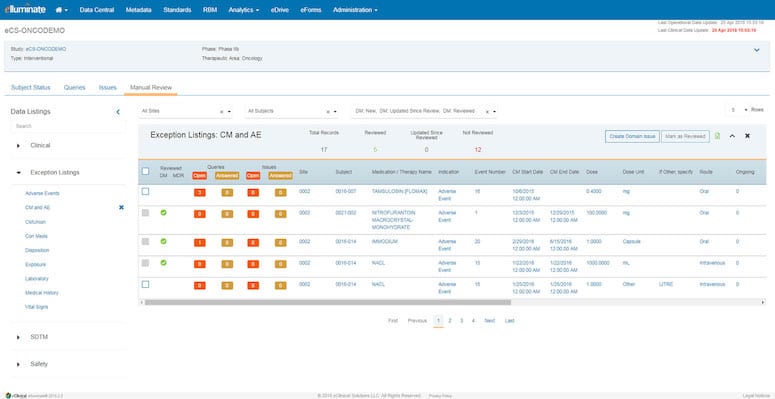Collapse the listing panel with the up caret
Viewport: 775px width, 399px height.
click(x=732, y=136)
